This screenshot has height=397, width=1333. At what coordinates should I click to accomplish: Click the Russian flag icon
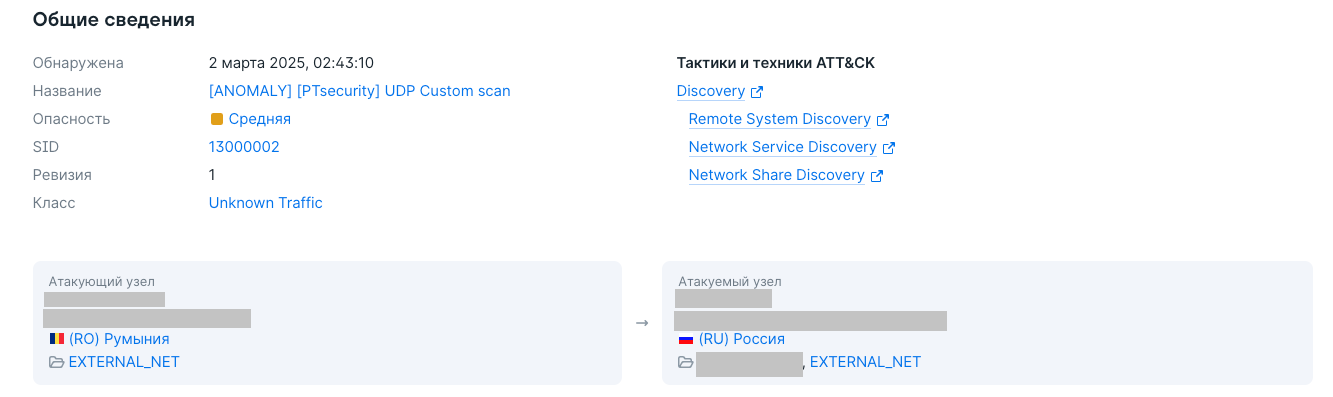click(686, 339)
